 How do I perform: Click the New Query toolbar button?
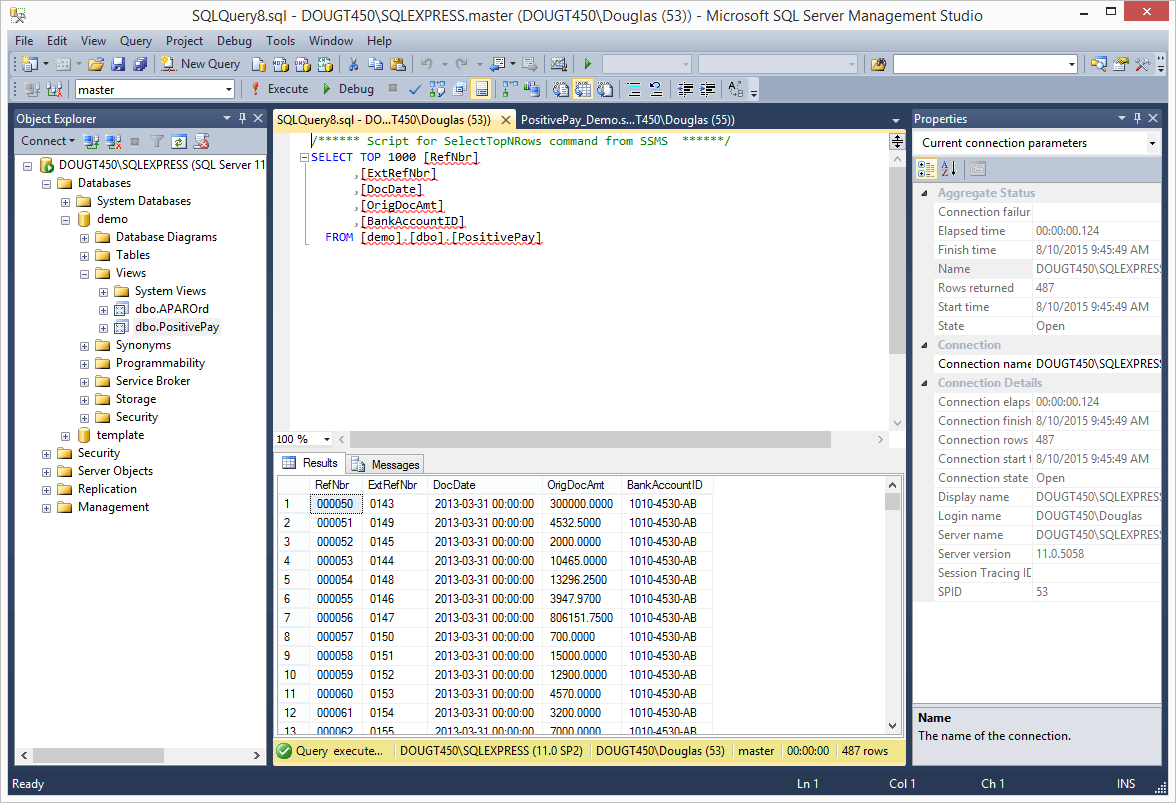coord(200,64)
